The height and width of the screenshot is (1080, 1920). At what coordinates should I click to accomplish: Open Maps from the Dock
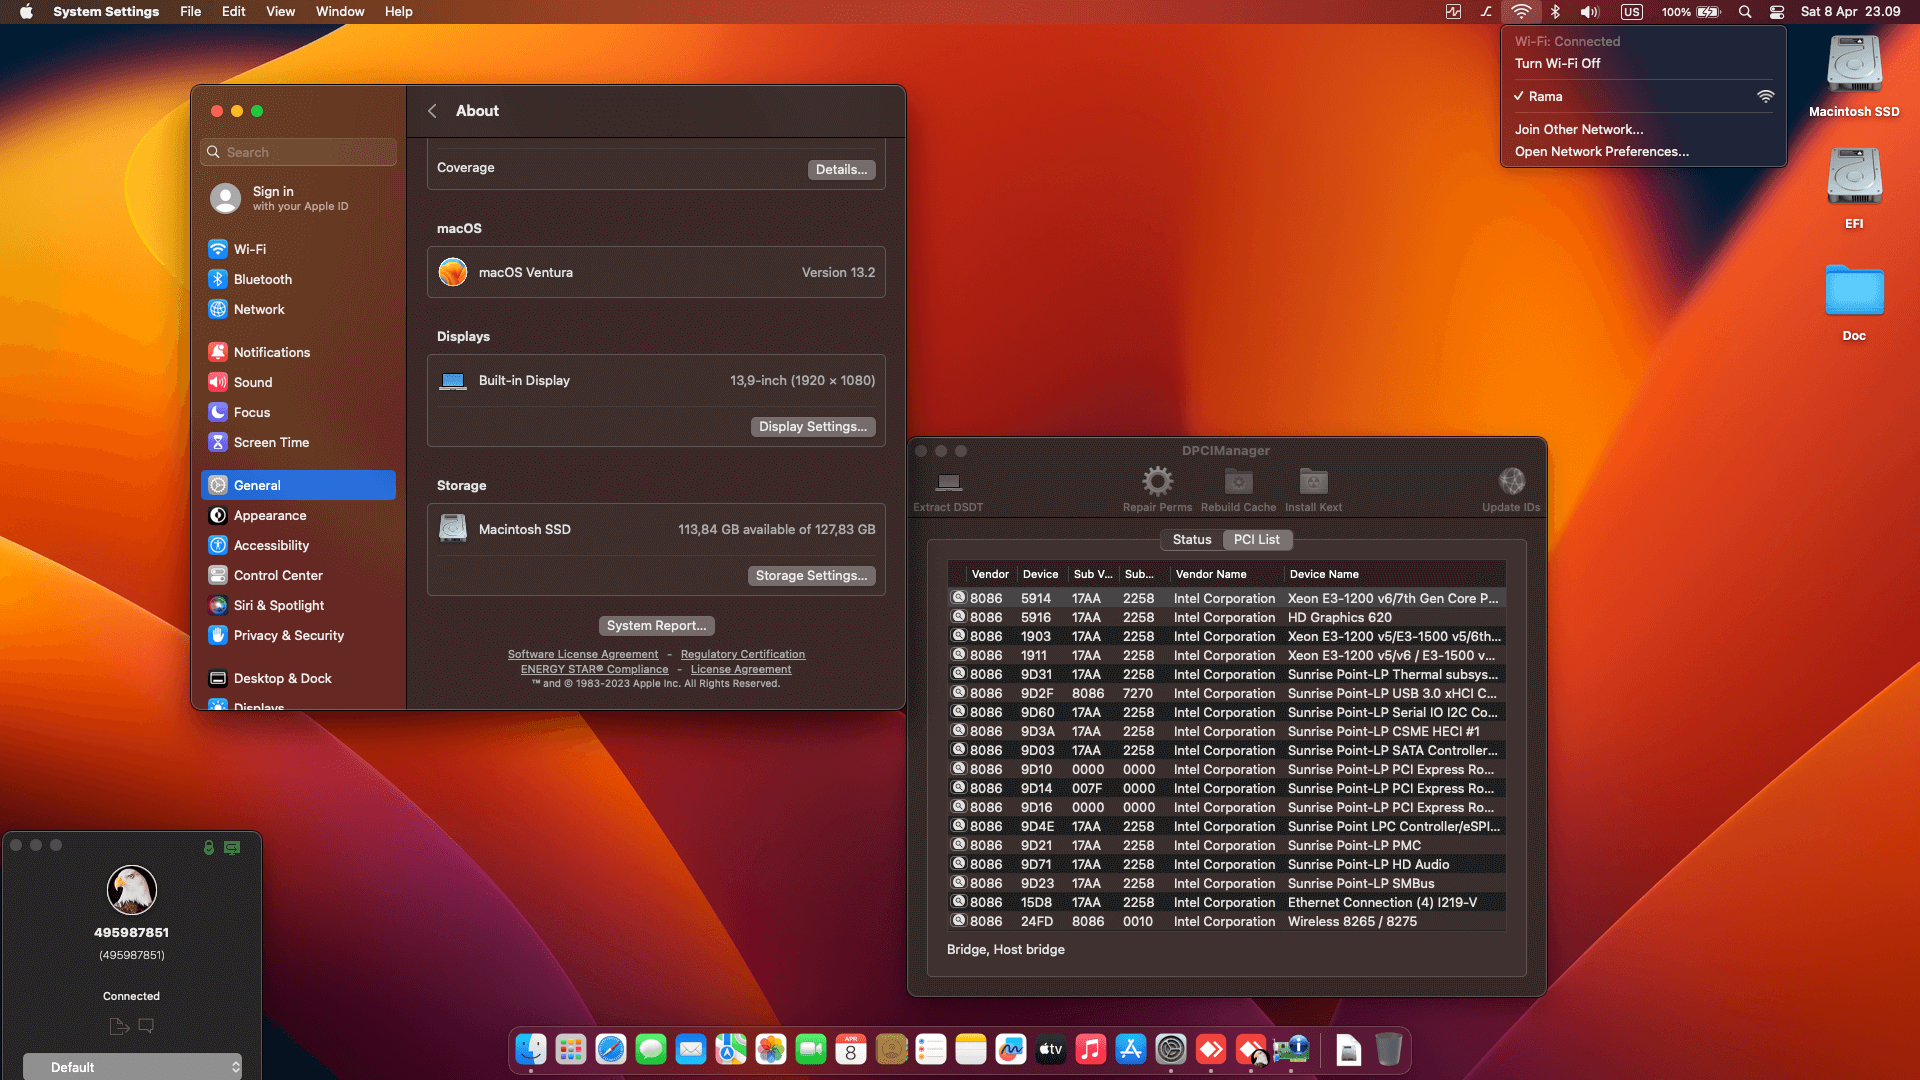point(731,1049)
